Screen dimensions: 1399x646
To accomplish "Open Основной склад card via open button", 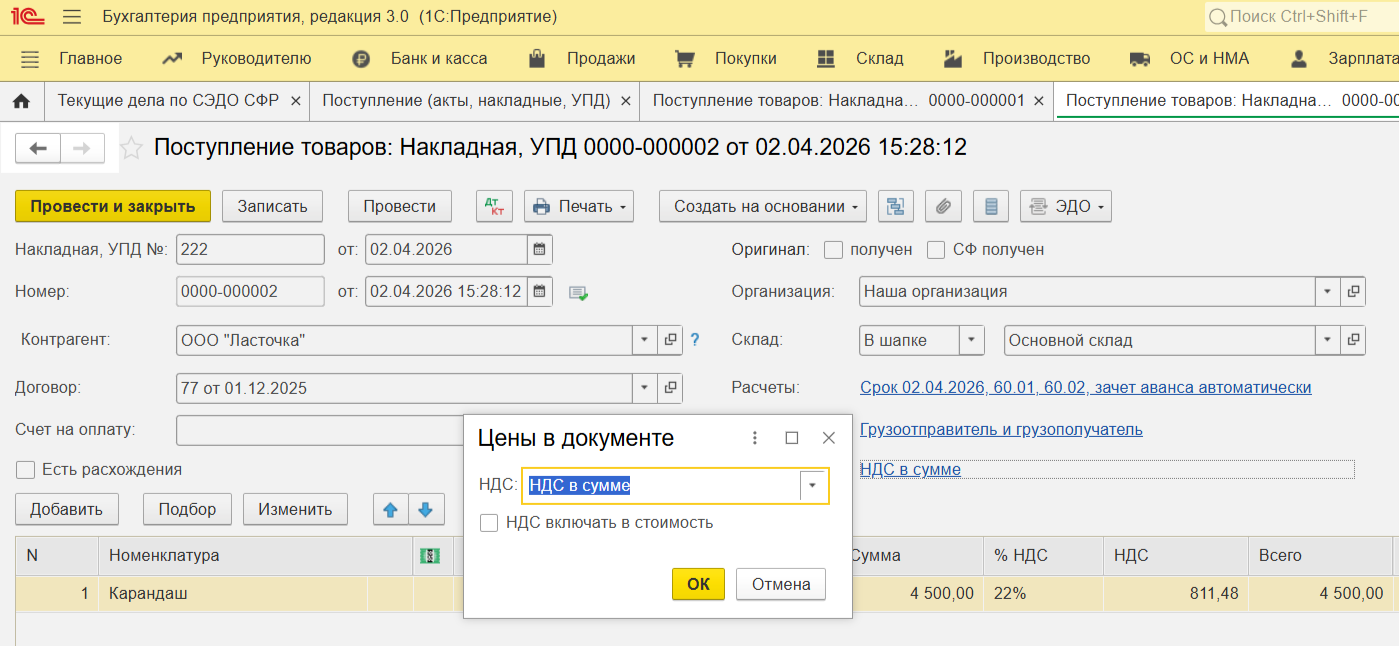I will pos(1353,340).
